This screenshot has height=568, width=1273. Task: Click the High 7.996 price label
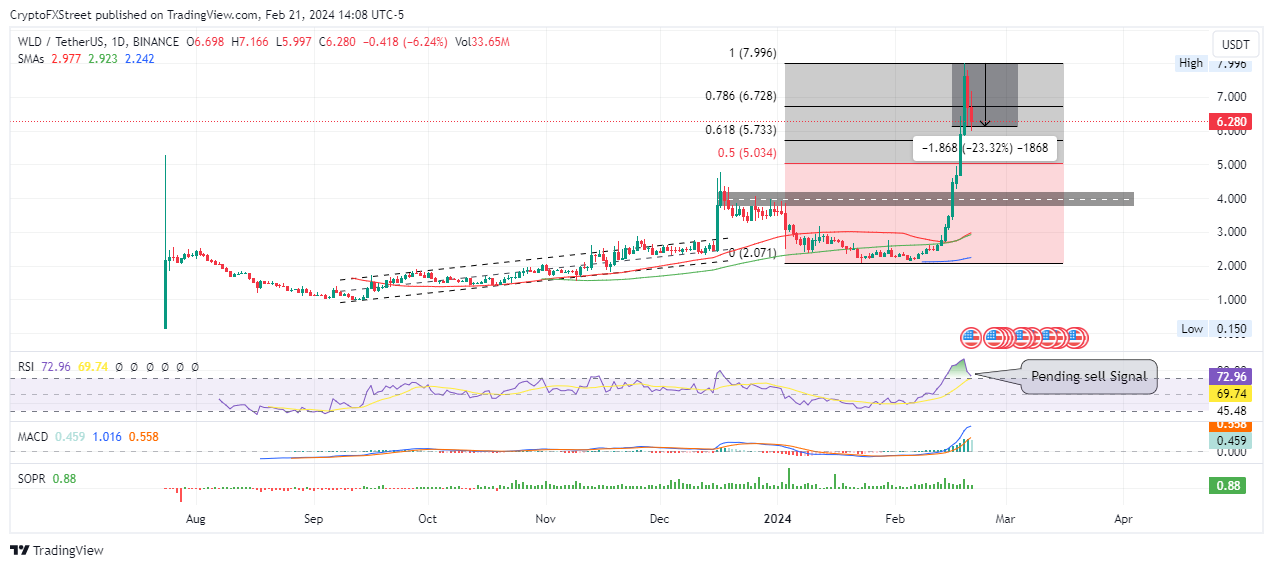coord(1211,64)
